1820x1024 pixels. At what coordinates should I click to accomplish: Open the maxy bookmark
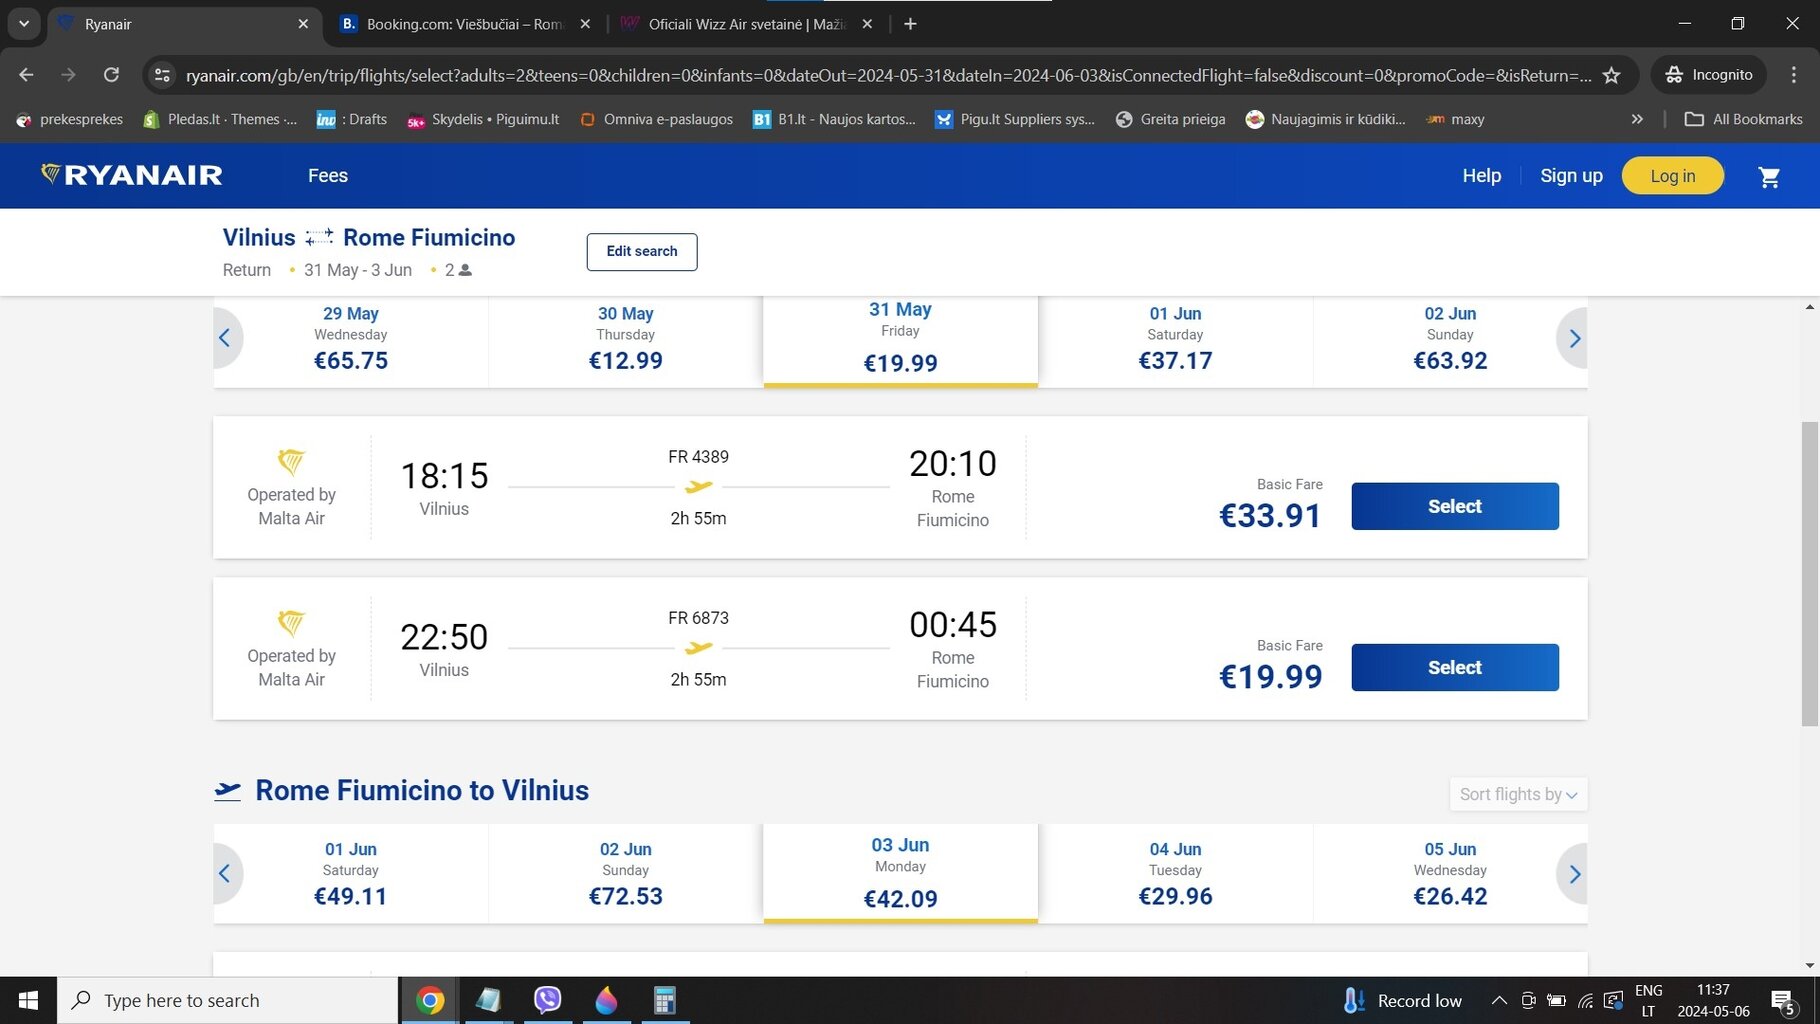(1455, 119)
